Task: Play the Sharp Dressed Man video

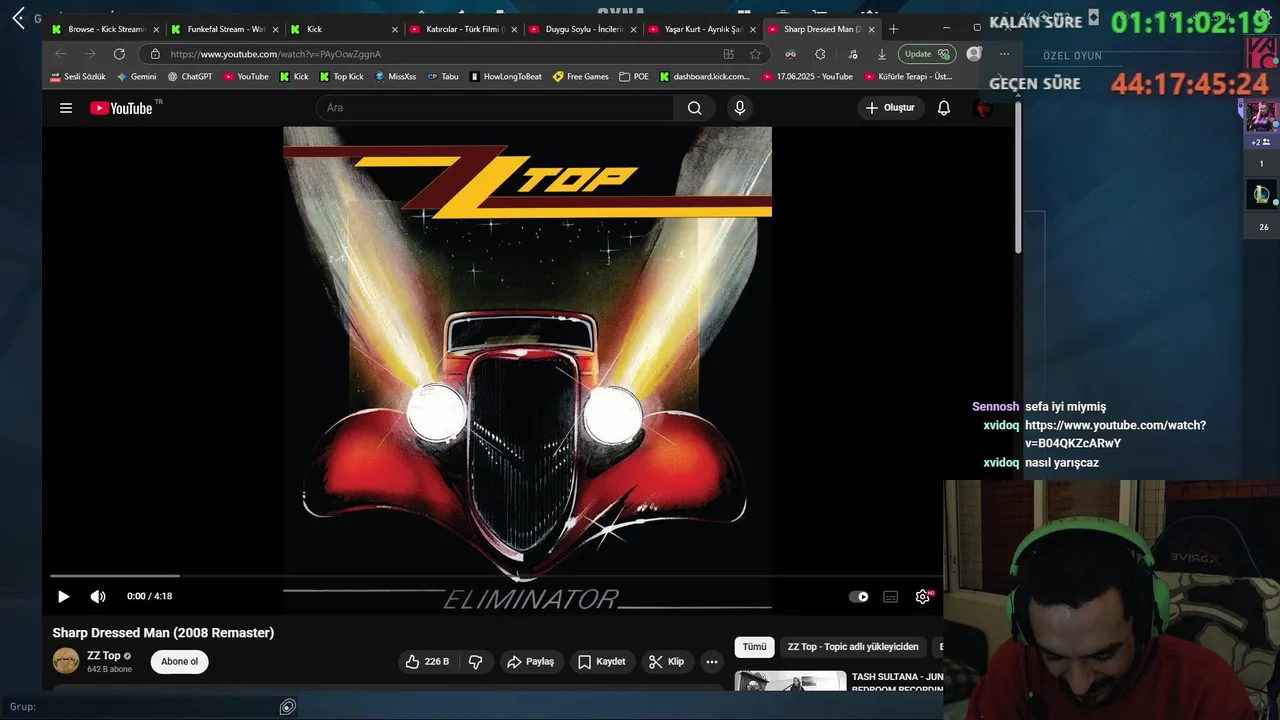Action: [x=63, y=597]
